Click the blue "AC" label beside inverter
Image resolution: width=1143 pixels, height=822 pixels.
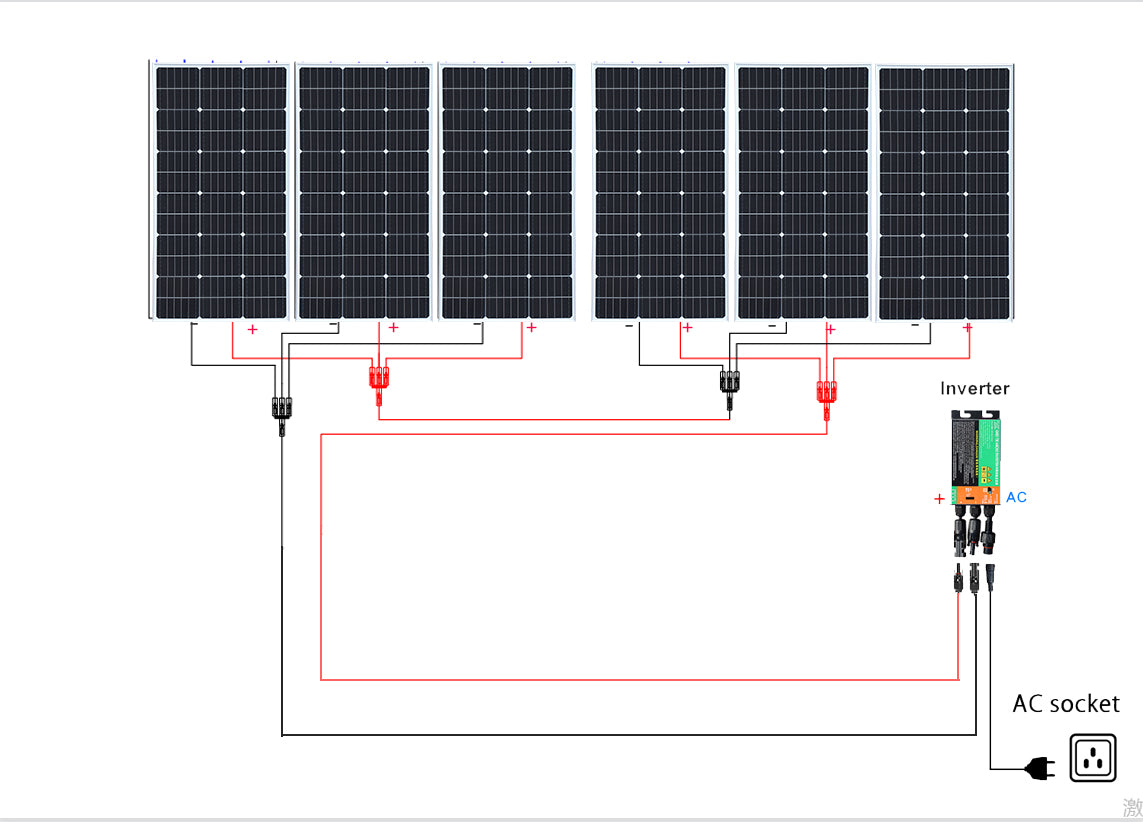[x=1016, y=497]
